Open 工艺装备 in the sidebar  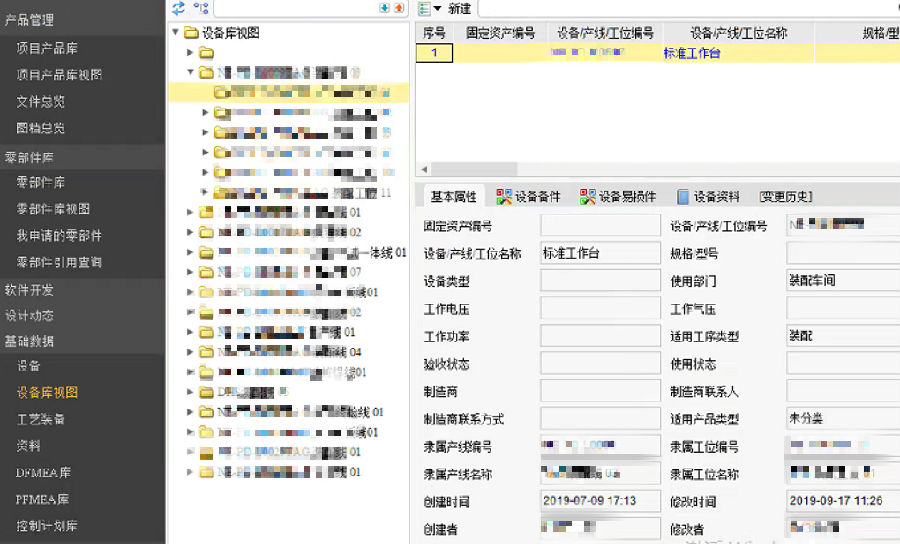[x=40, y=419]
